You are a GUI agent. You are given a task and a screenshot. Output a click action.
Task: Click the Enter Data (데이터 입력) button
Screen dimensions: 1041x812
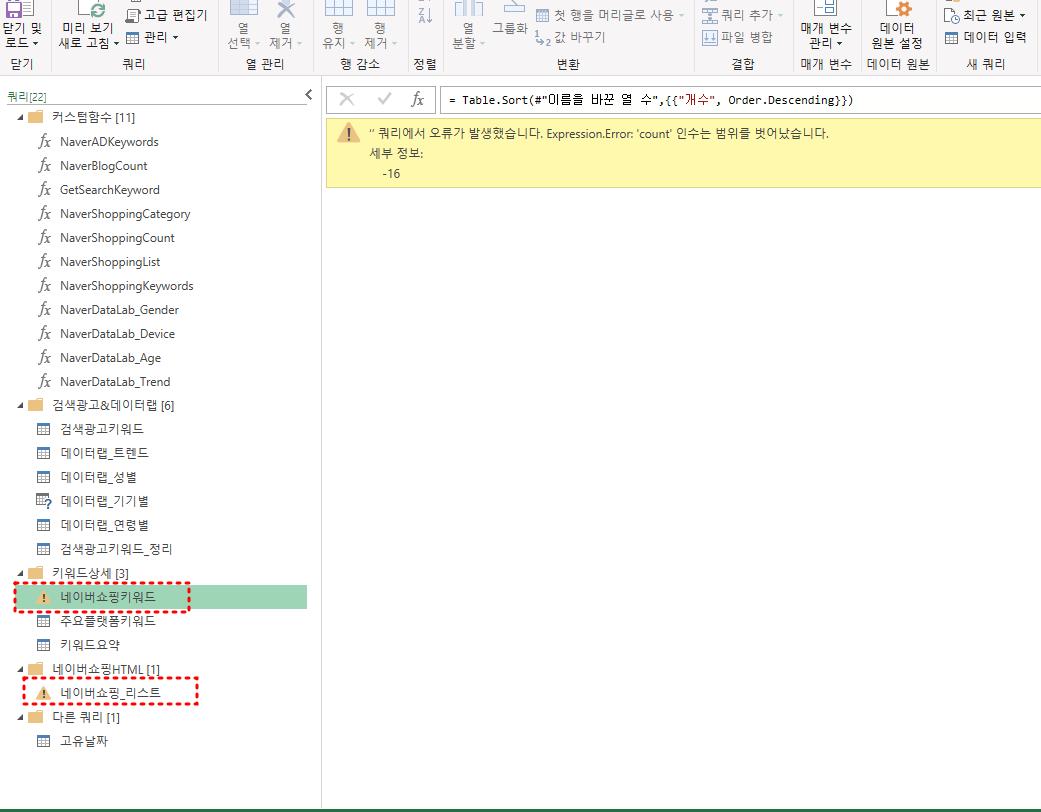click(985, 38)
